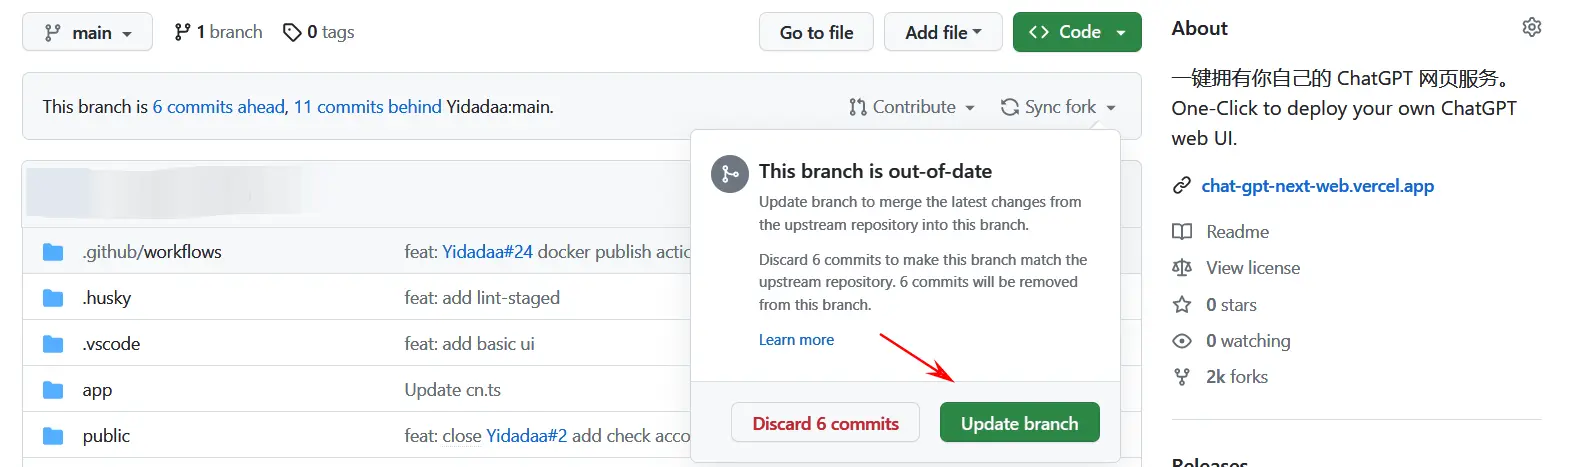Open the main branch dropdown
Screen dimensions: 1584x467
[x=88, y=32]
